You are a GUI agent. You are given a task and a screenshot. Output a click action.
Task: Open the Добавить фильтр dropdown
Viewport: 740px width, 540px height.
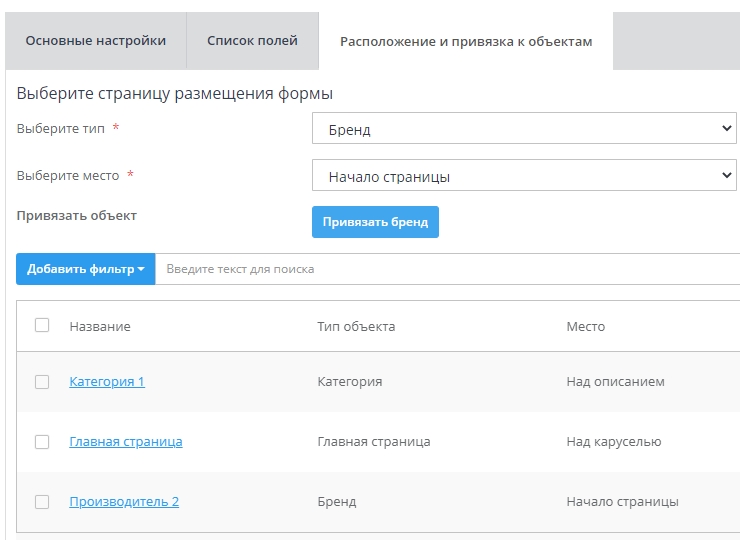pyautogui.click(x=86, y=269)
